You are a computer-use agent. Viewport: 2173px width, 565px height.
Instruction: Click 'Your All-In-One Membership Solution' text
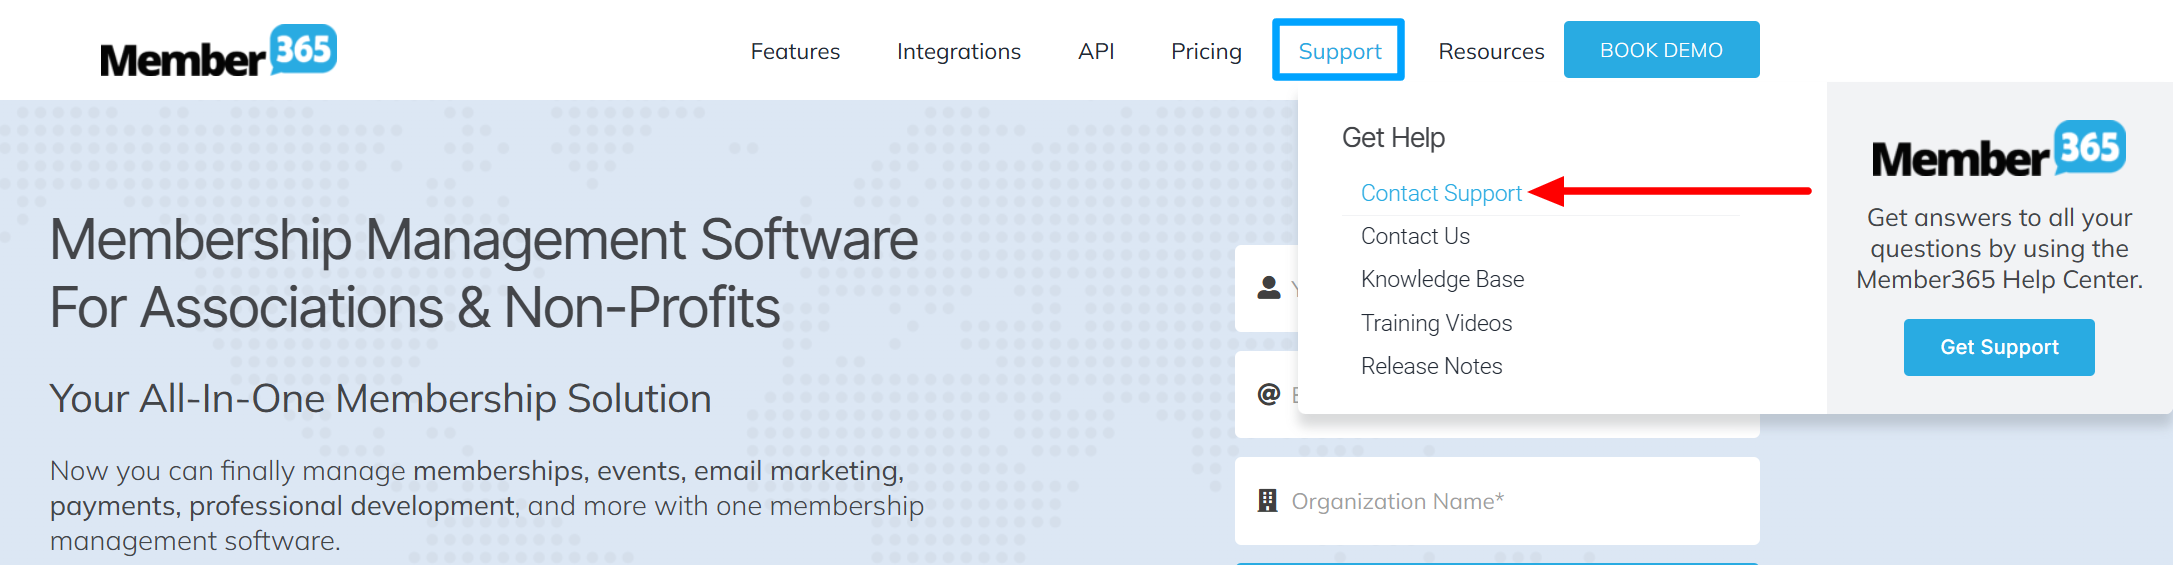click(x=380, y=399)
